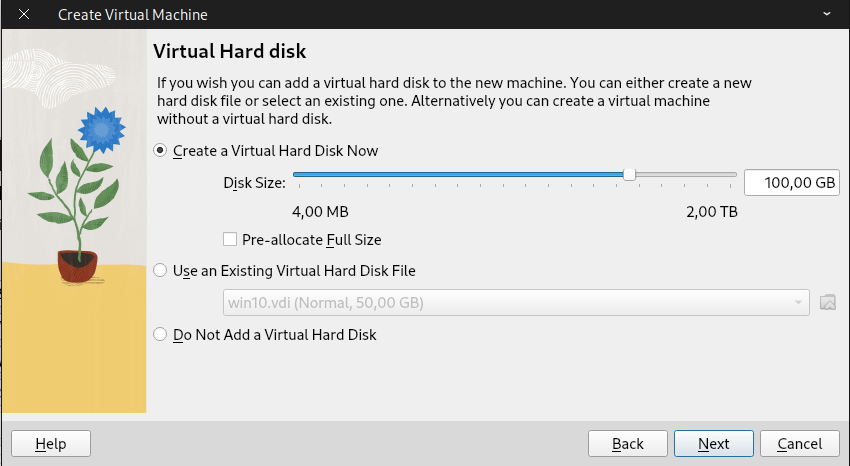The height and width of the screenshot is (466, 850).
Task: Click the Virtual Hard disk heading
Action: 230,51
